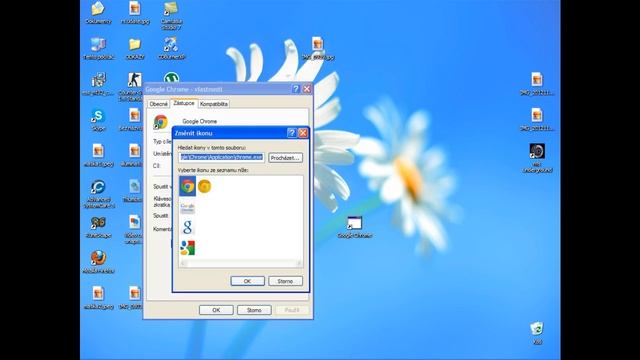
Task: Switch to the Zástupce tab
Action: click(x=184, y=103)
